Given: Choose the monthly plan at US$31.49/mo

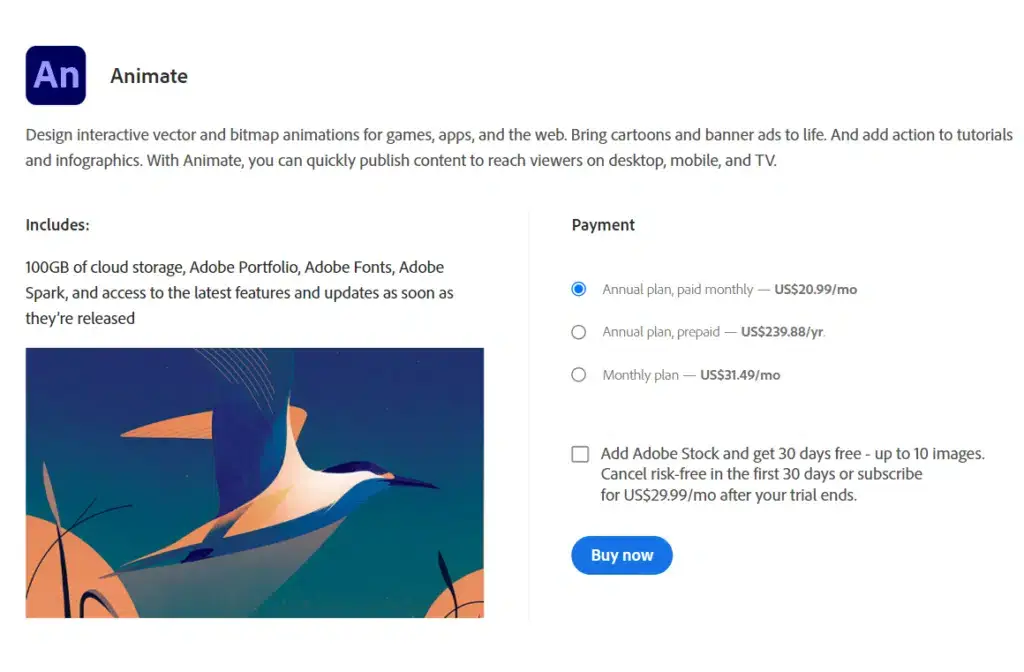Looking at the screenshot, I should point(579,374).
